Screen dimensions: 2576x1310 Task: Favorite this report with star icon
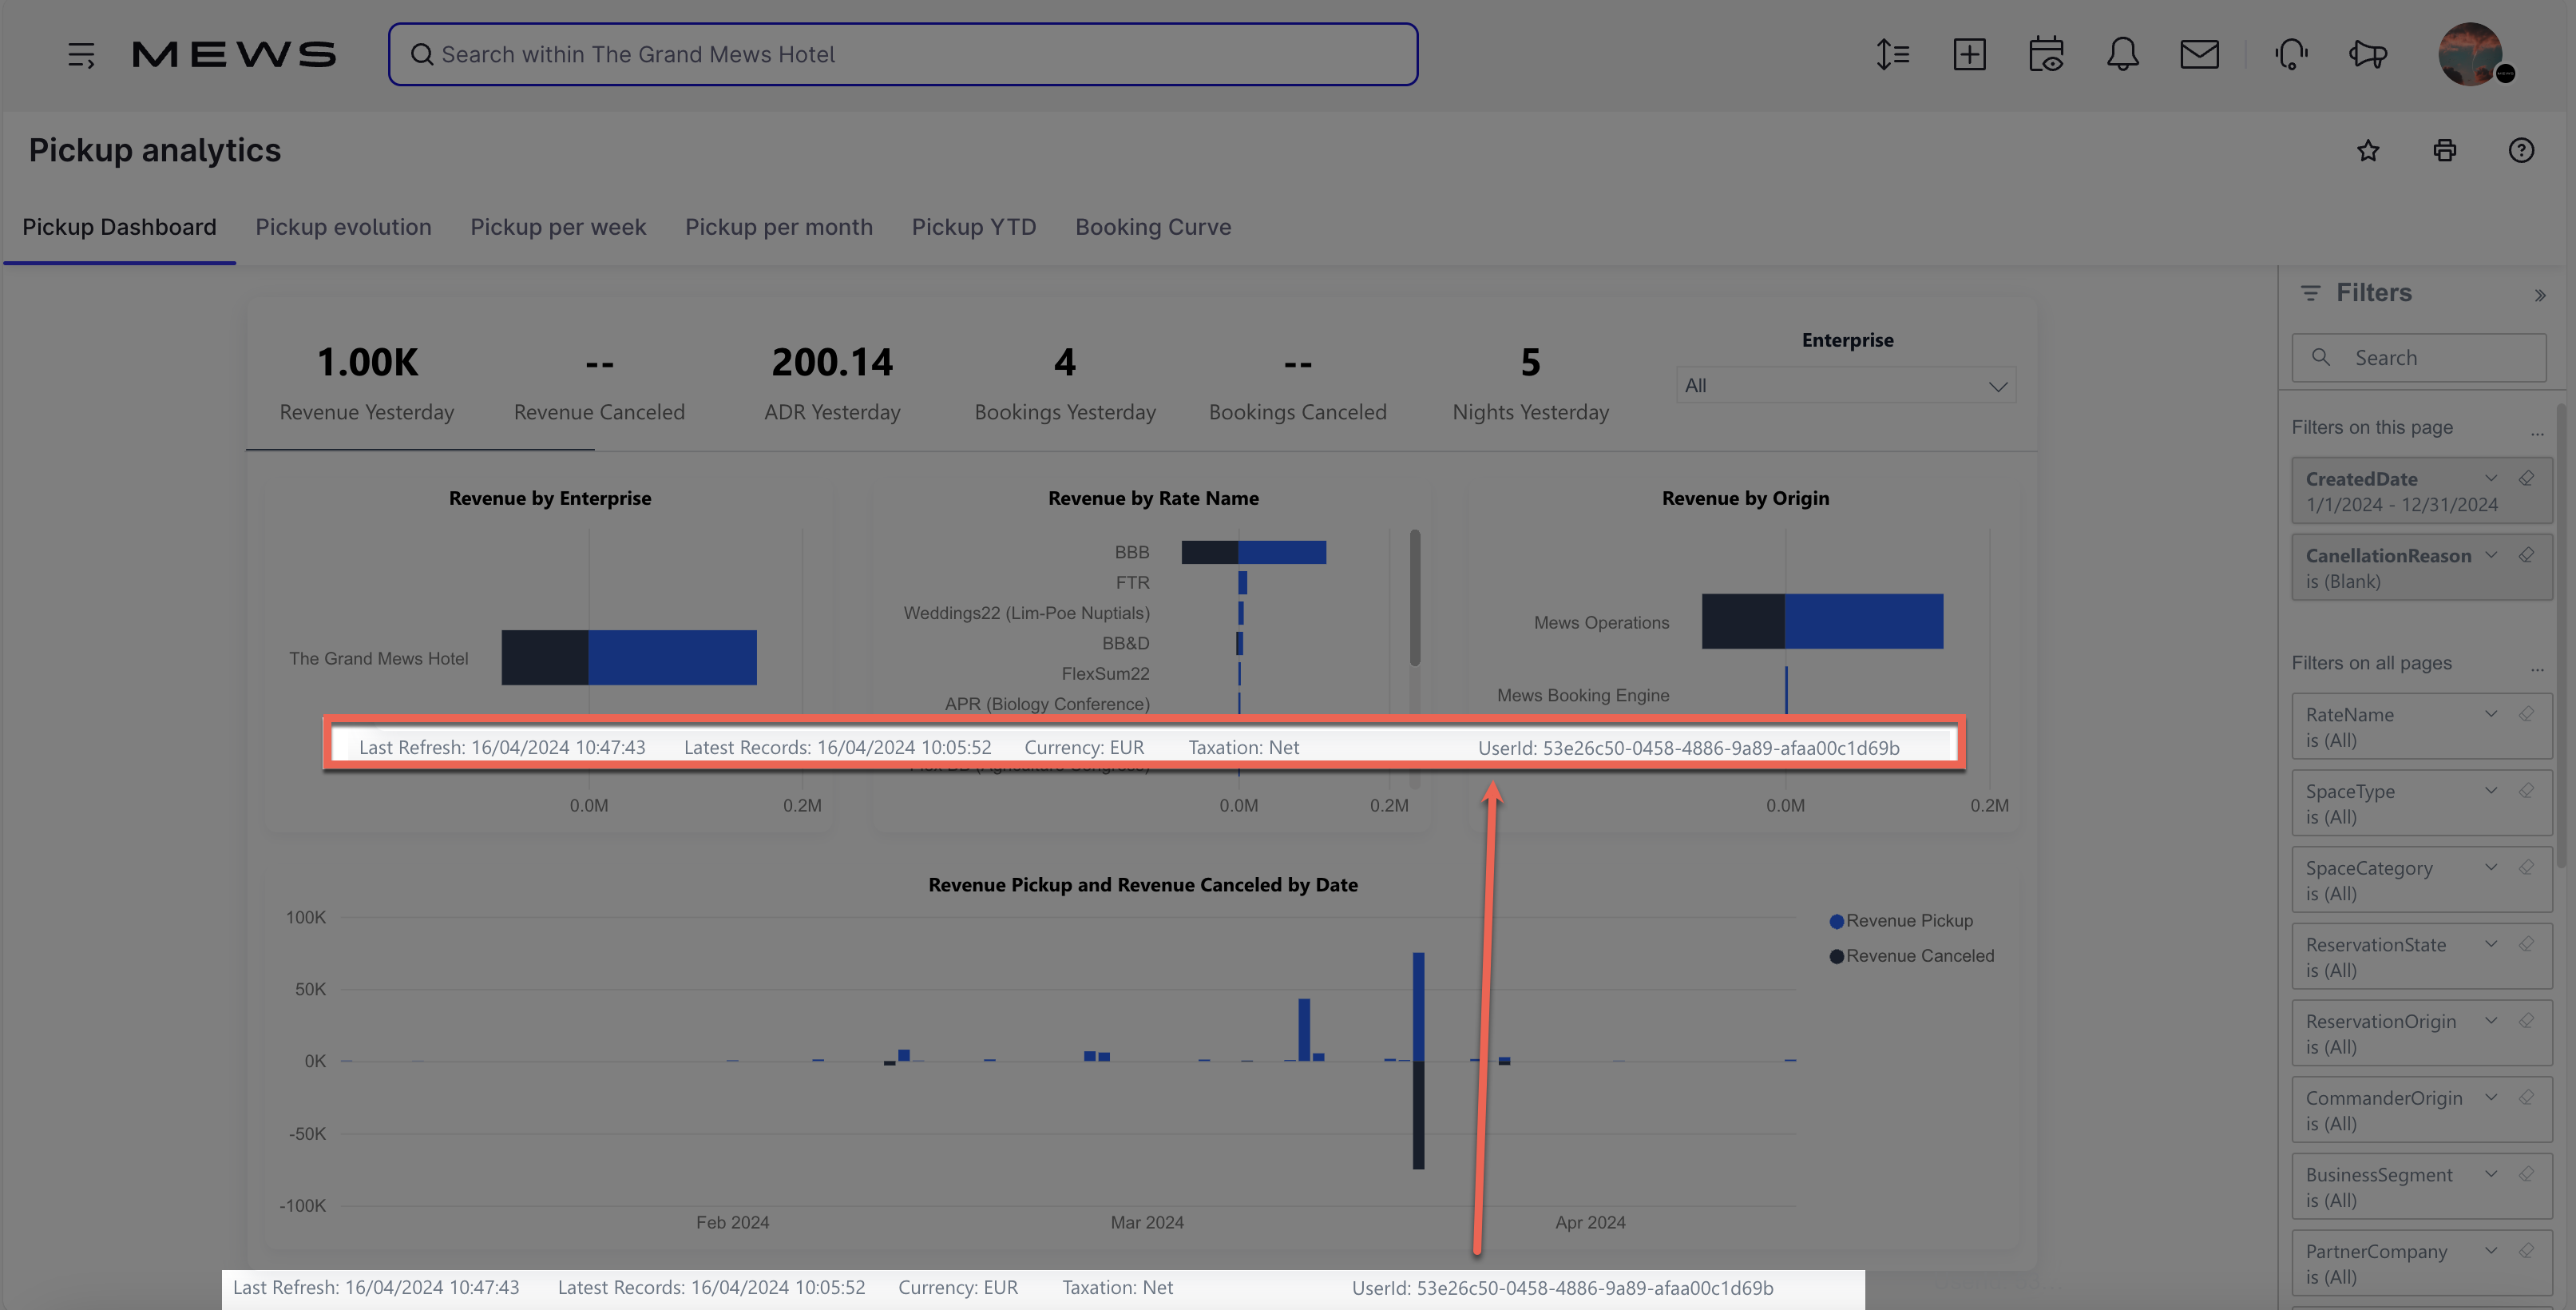pos(2368,150)
